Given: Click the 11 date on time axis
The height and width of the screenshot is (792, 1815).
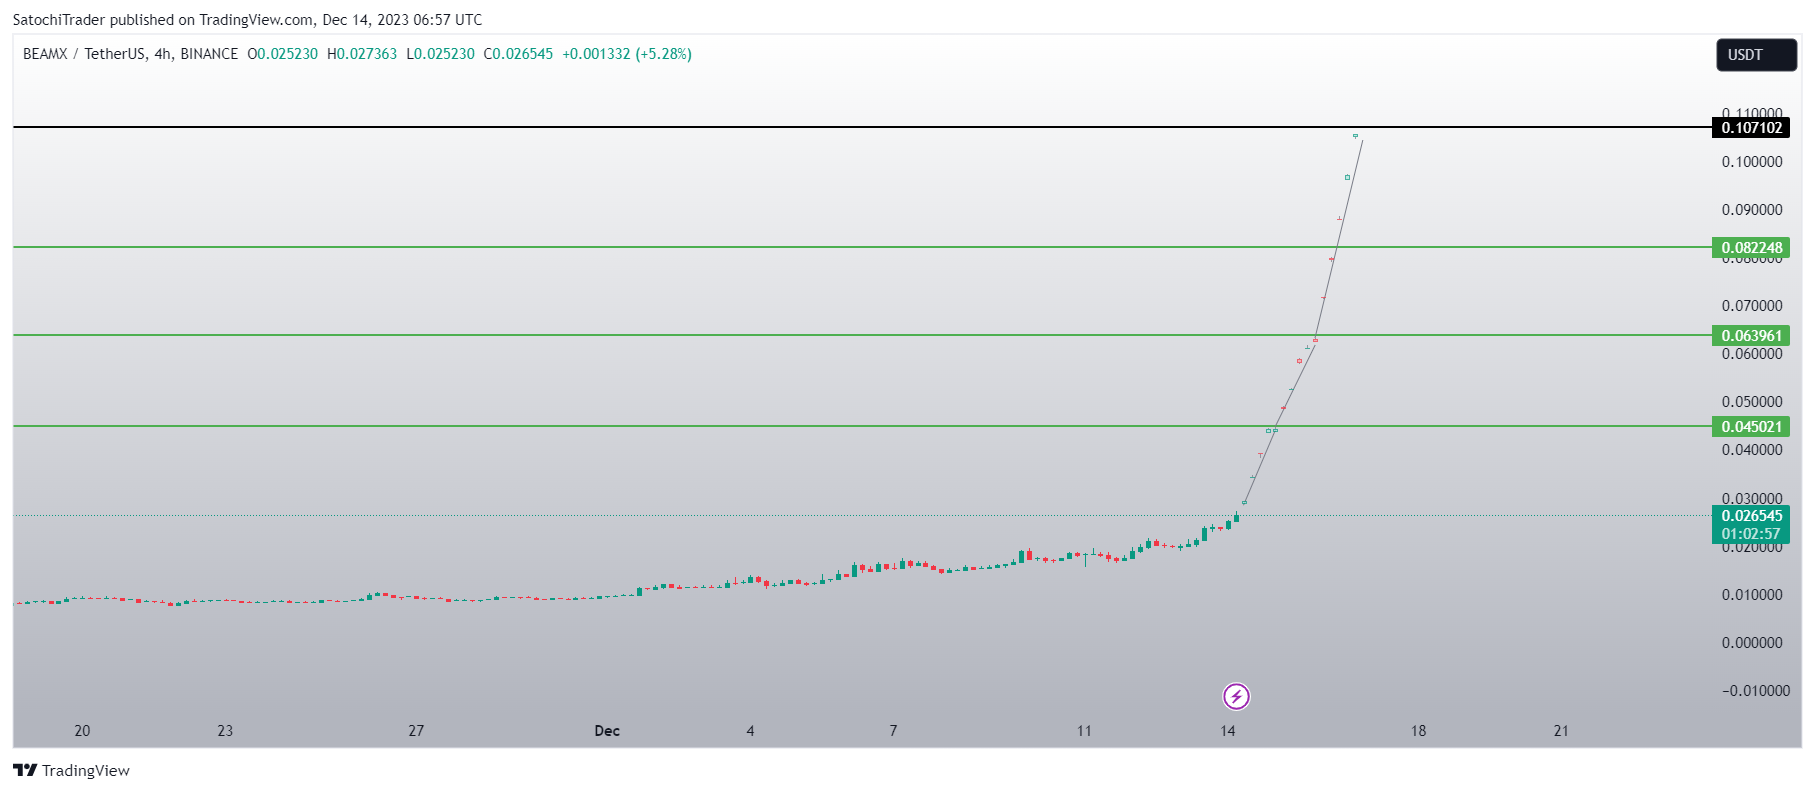Looking at the screenshot, I should click(1084, 731).
